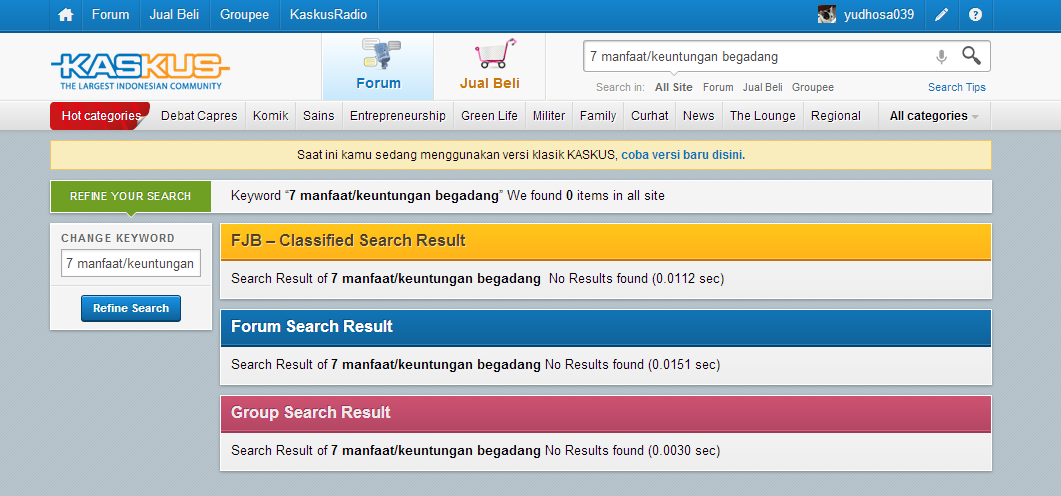Open the Sains category
Viewport: 1061px width, 496px height.
tap(319, 116)
